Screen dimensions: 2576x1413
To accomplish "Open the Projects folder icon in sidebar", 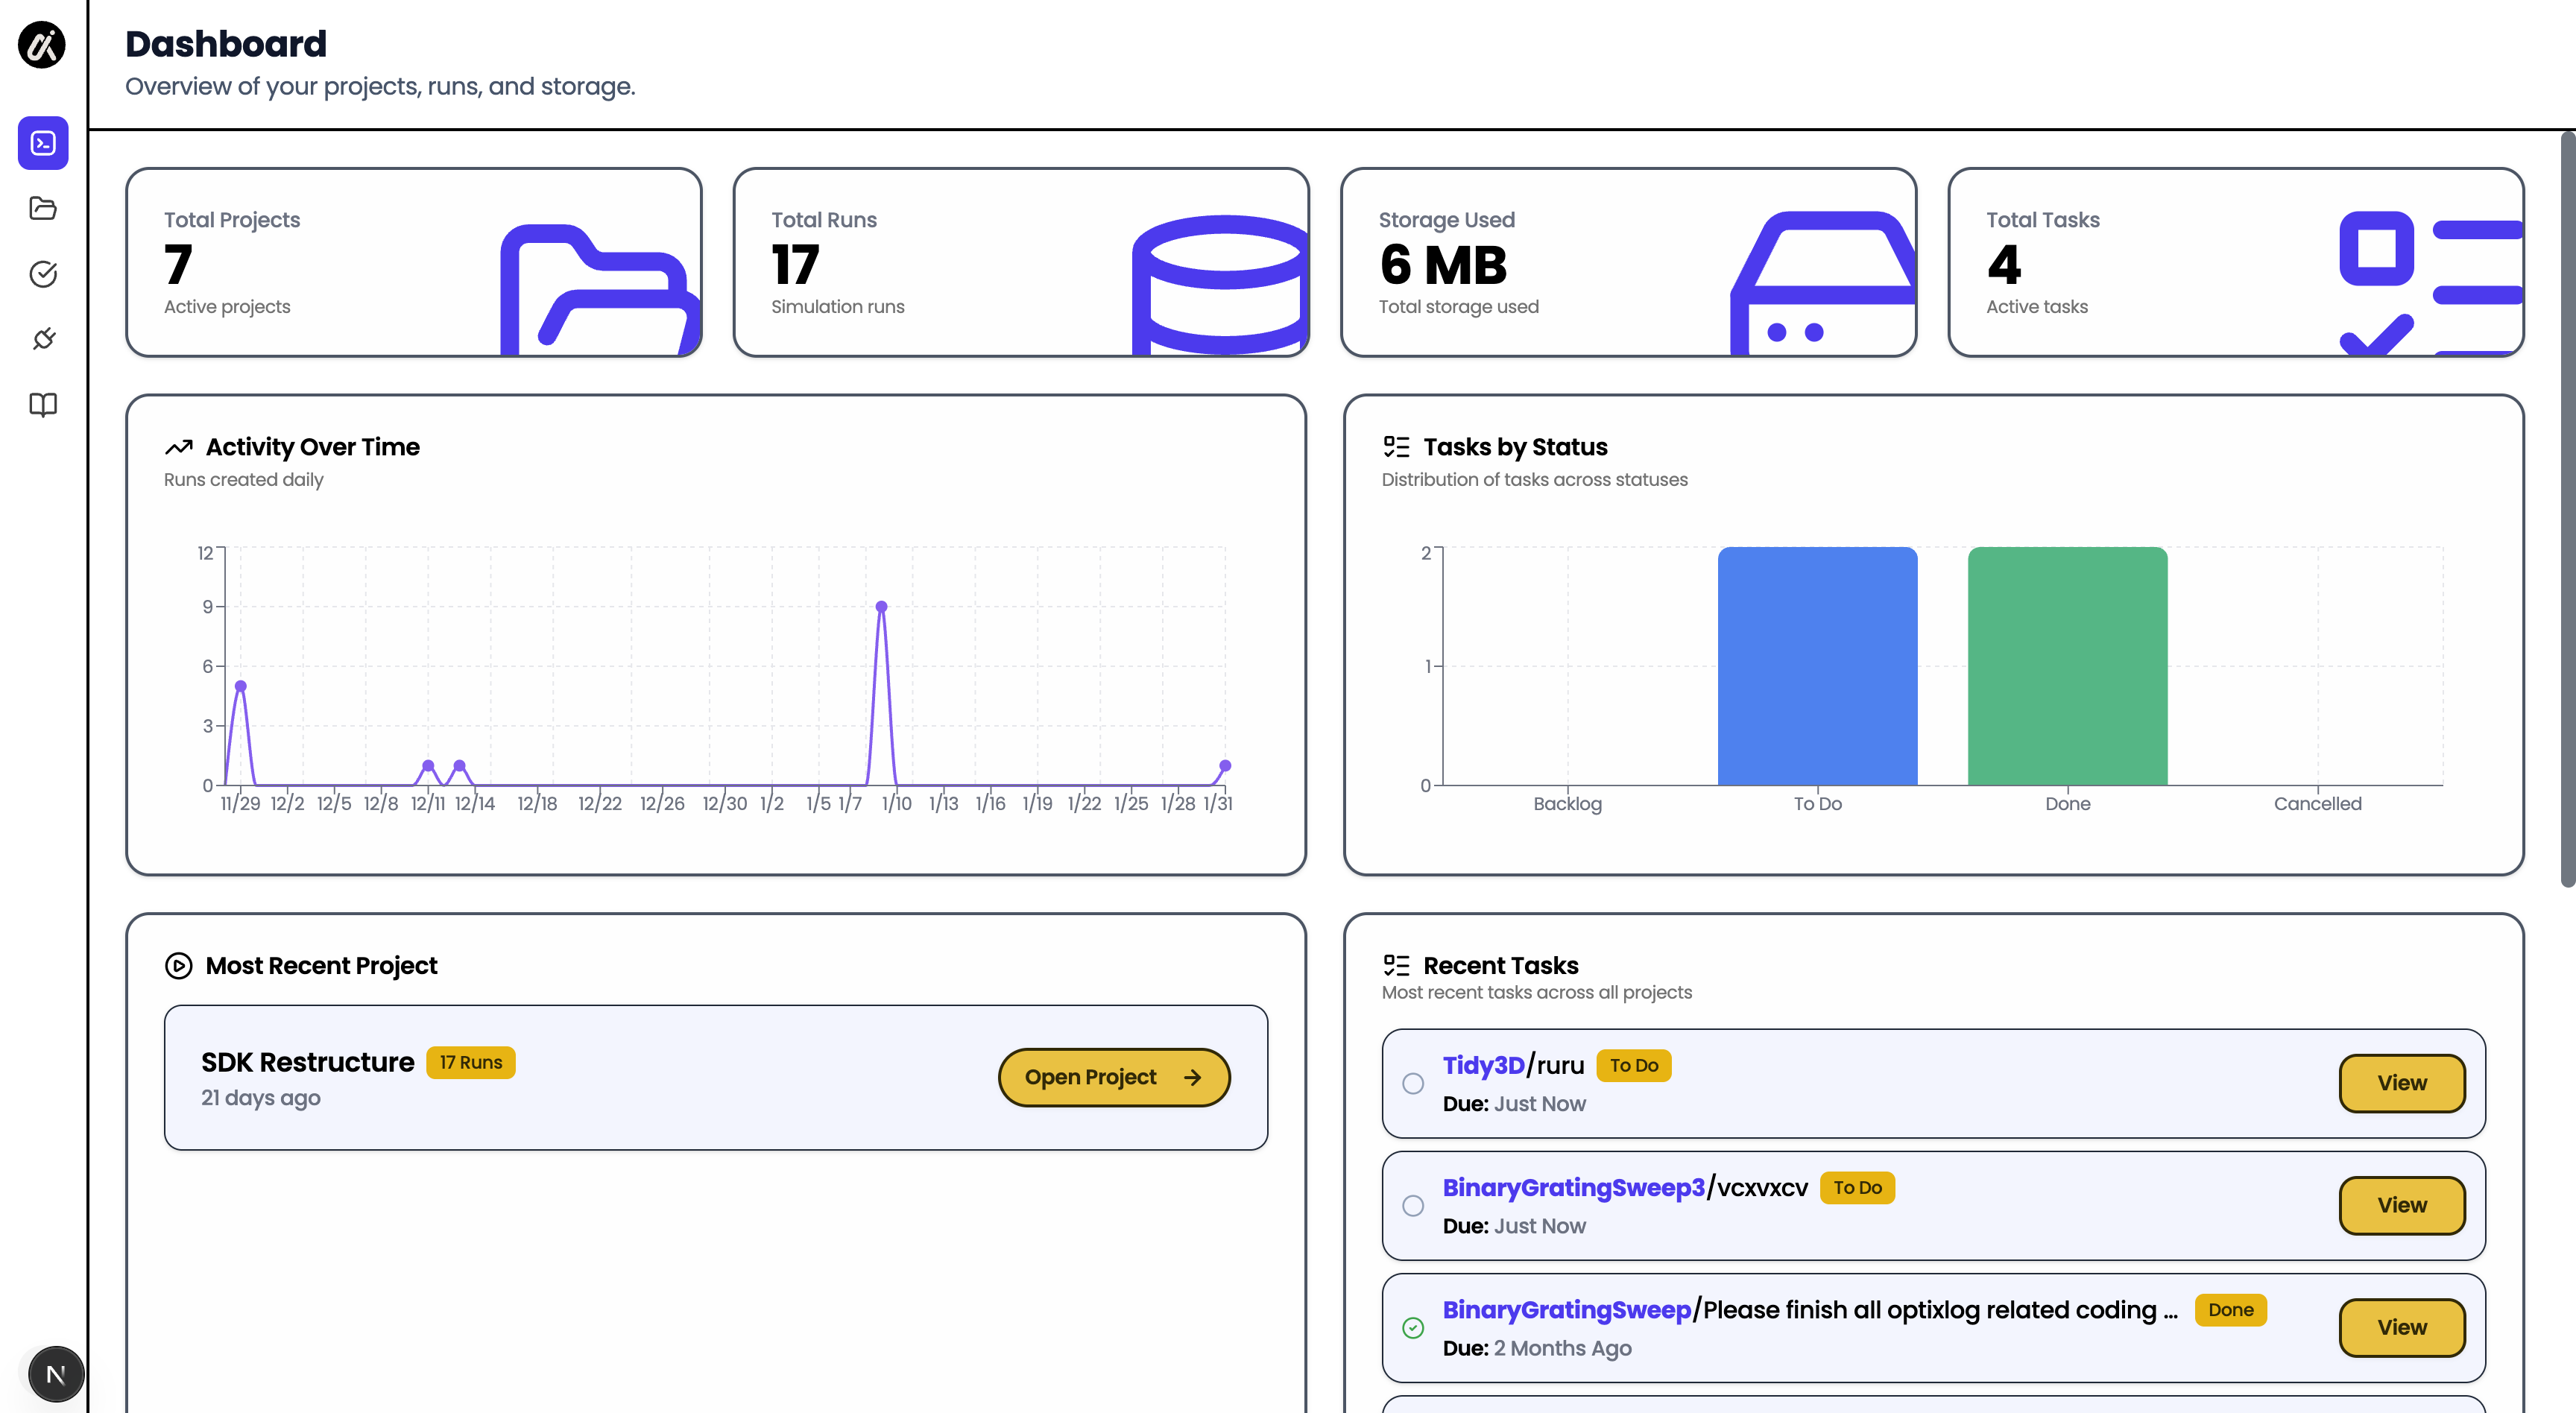I will click(43, 208).
